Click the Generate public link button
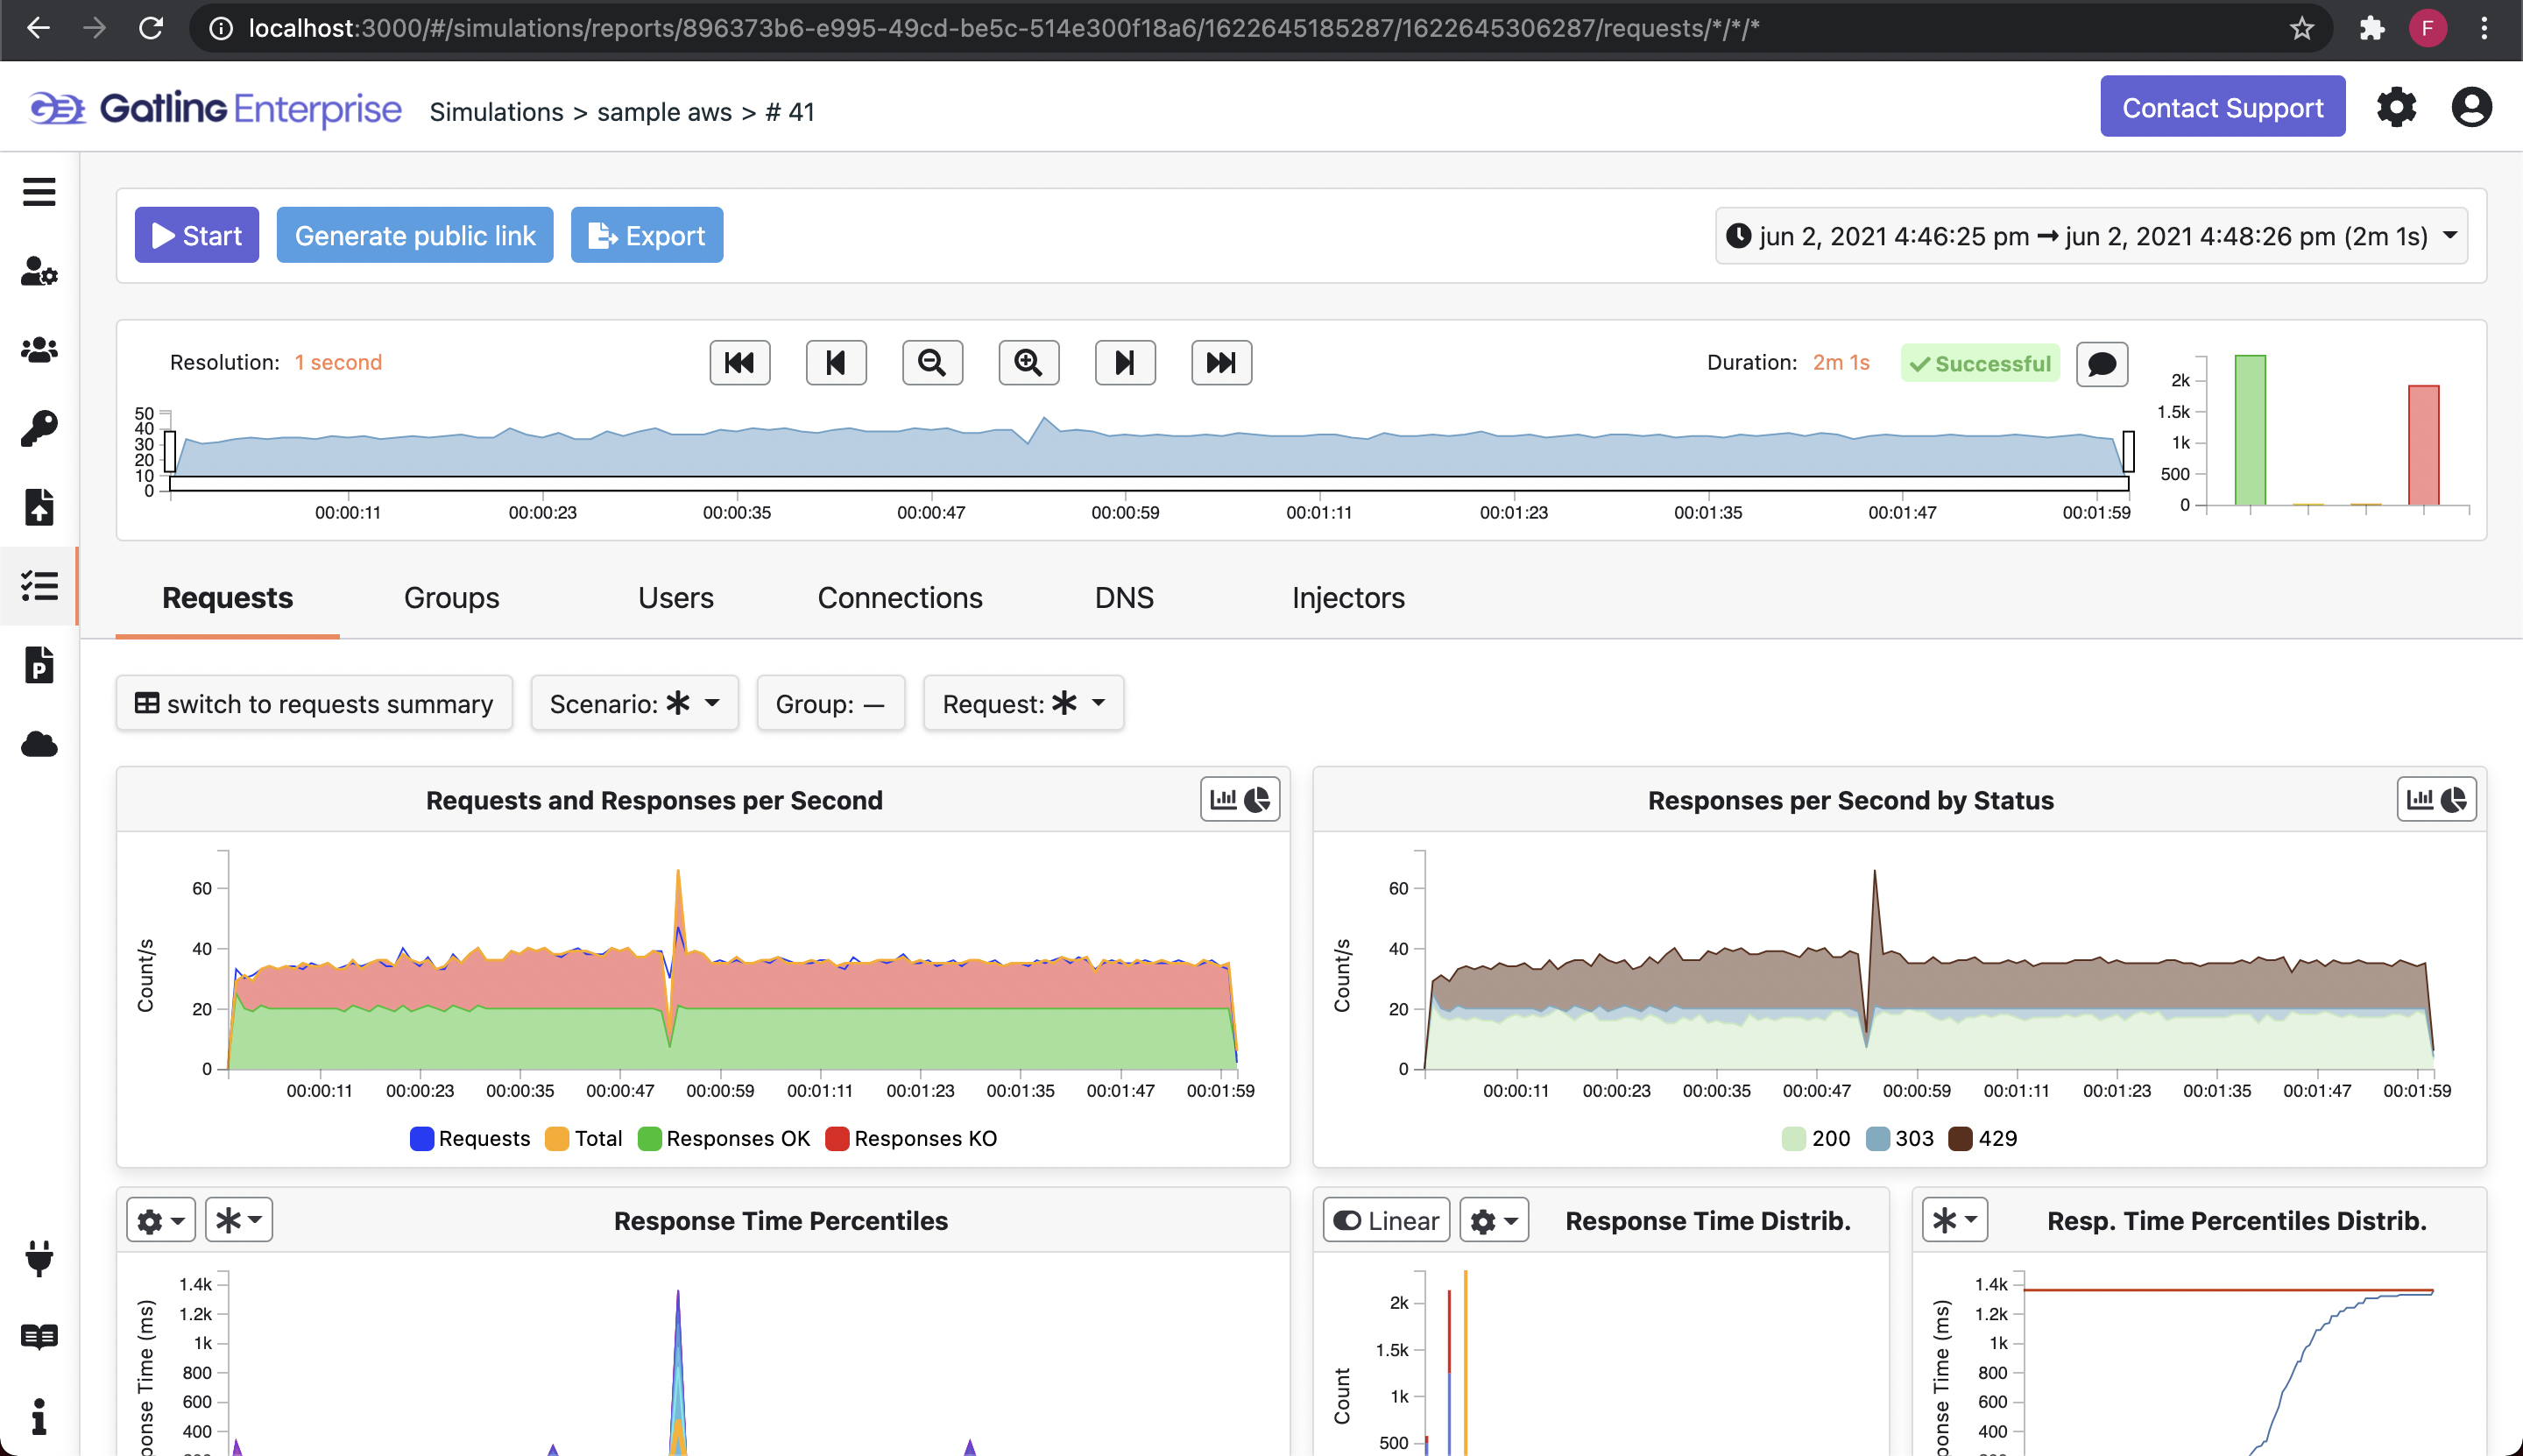2523x1456 pixels. tap(414, 236)
